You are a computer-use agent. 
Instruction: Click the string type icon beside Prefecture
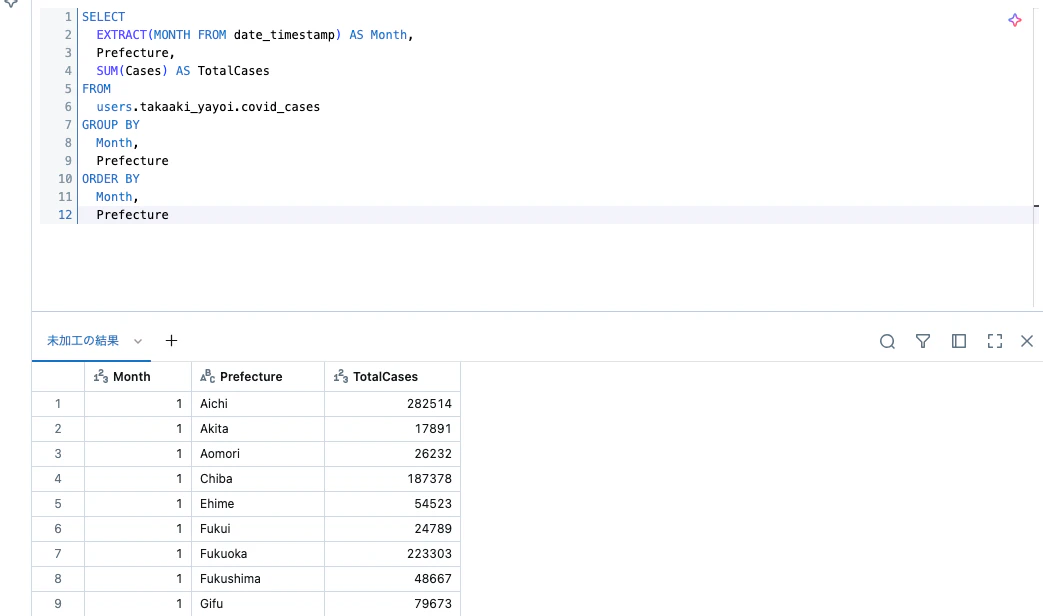click(x=208, y=377)
